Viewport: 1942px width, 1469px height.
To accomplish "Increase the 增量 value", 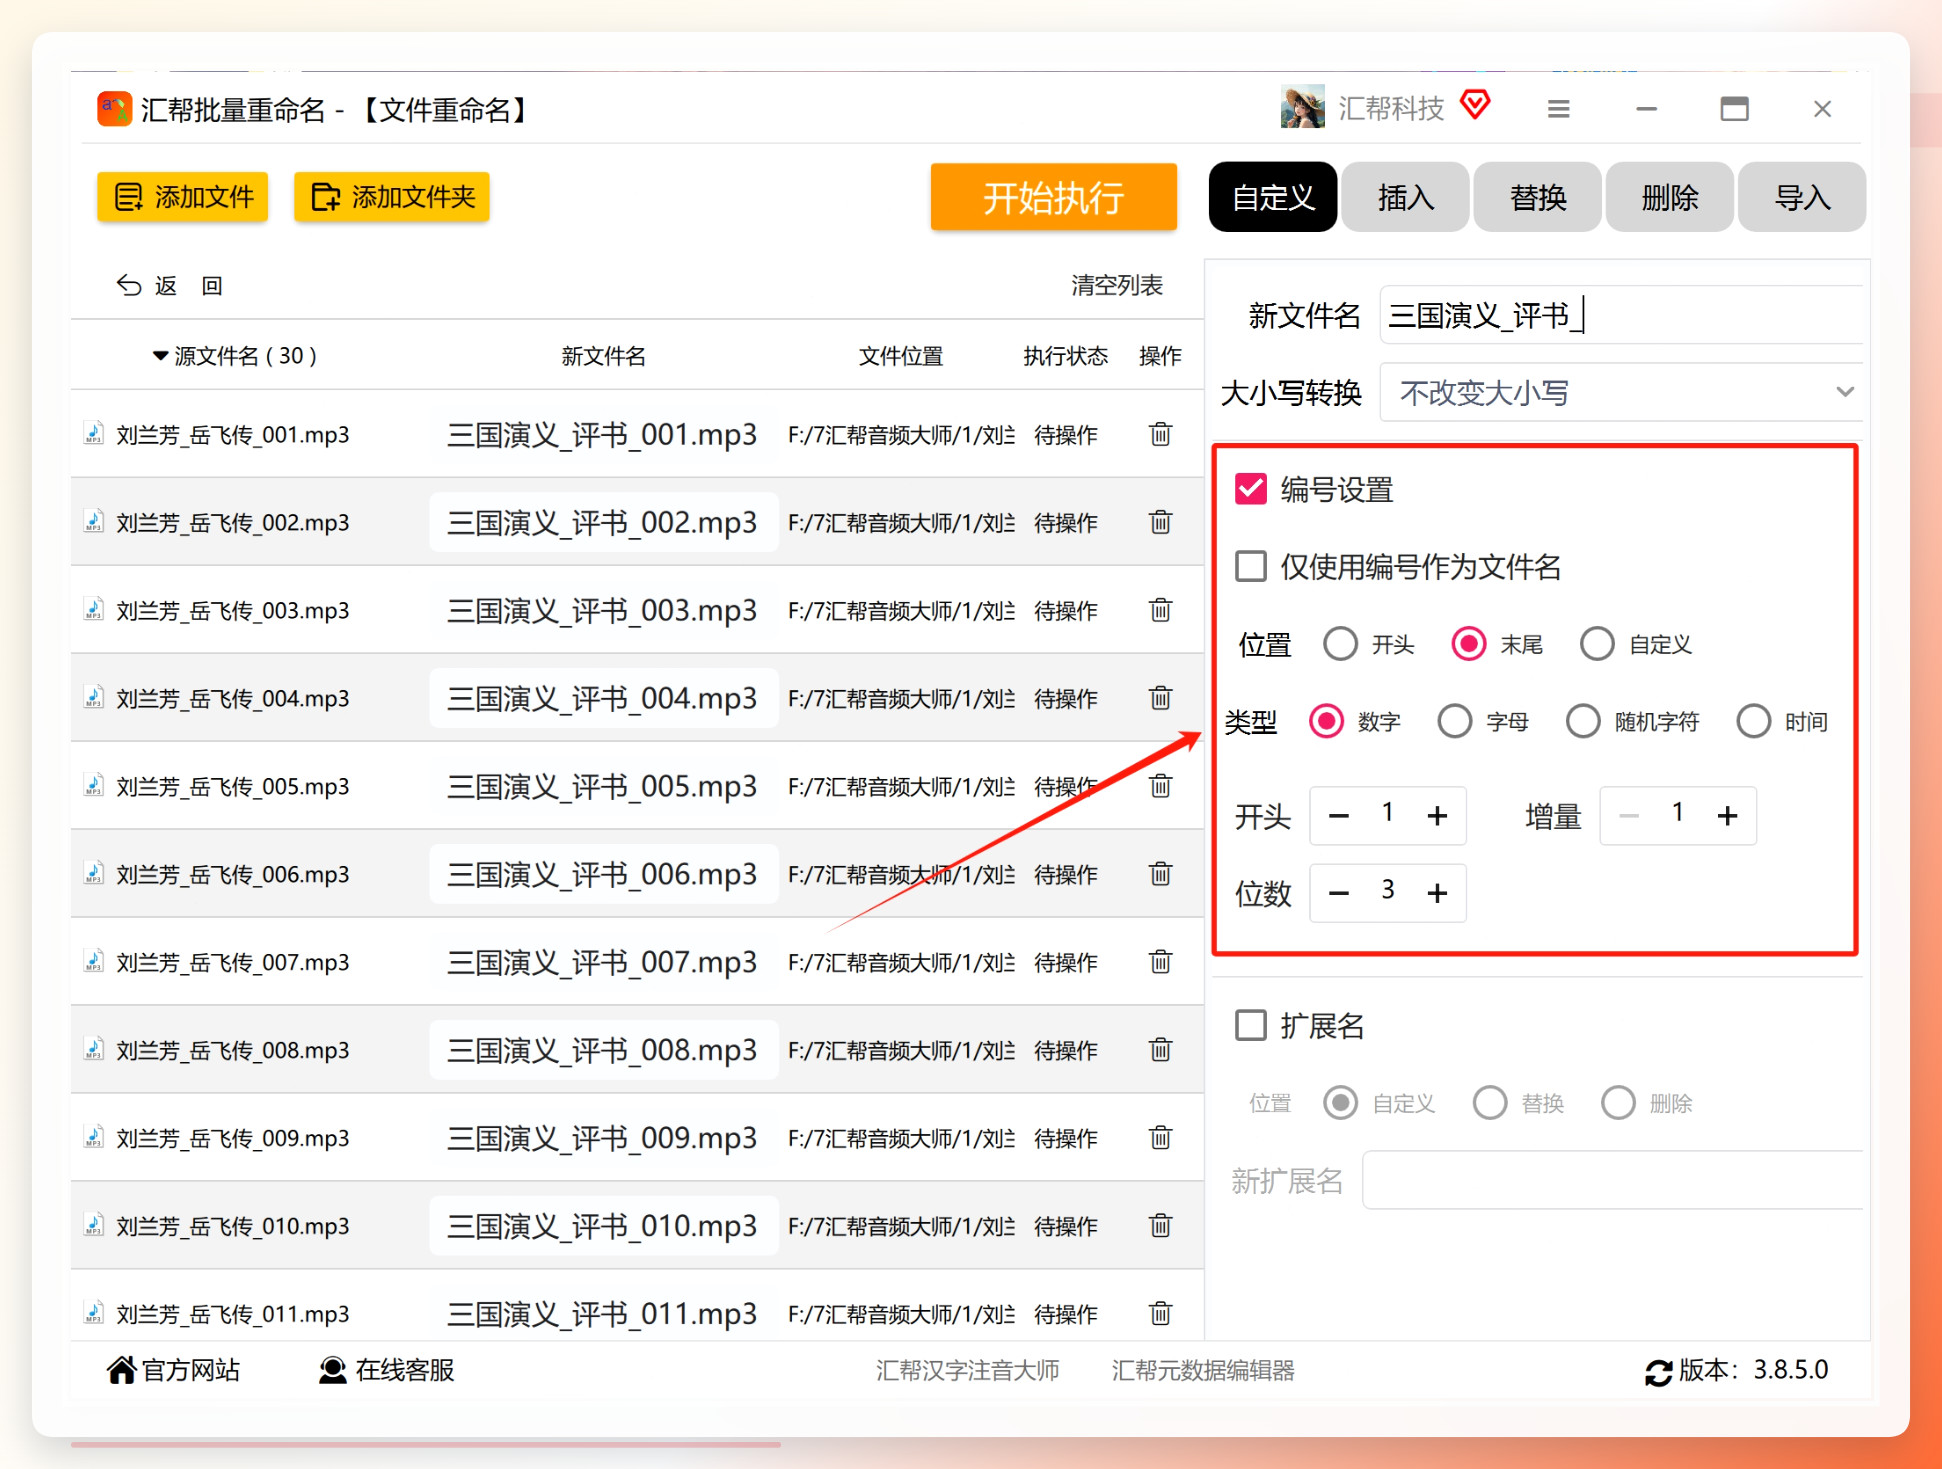I will 1727,816.
